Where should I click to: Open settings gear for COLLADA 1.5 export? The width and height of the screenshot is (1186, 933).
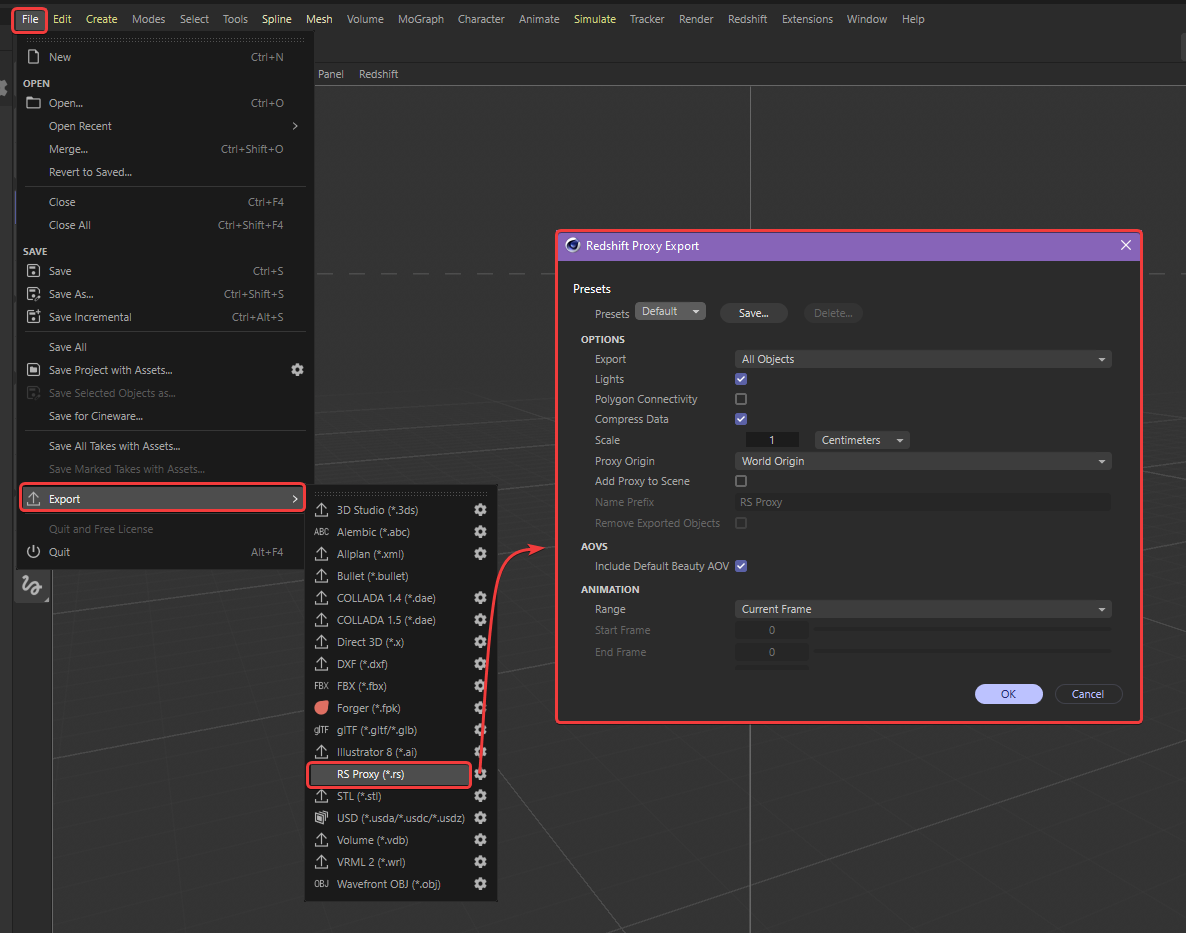click(x=480, y=619)
